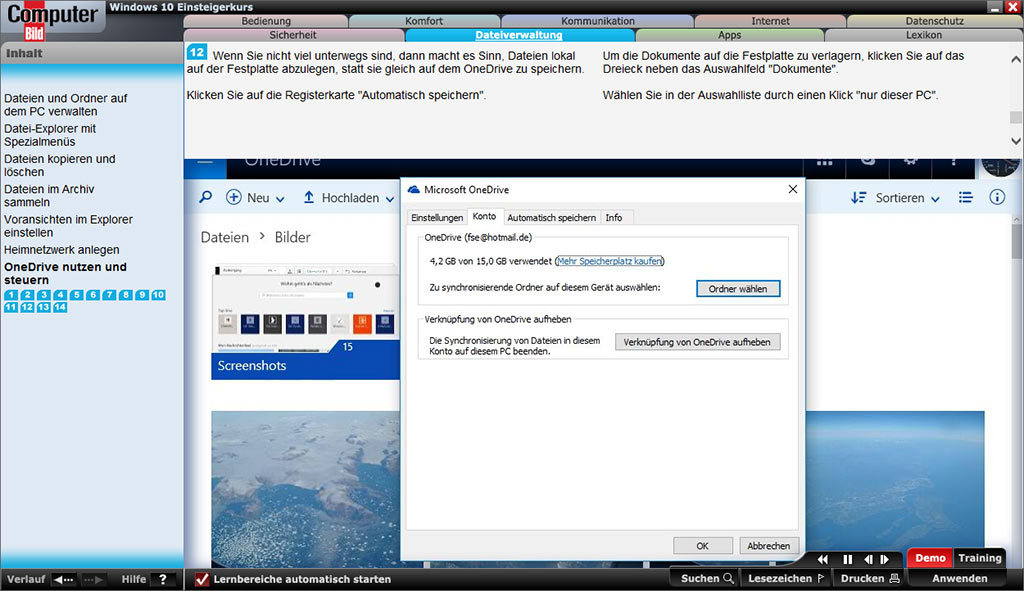
Task: Click OK in OneDrive dialog
Action: (x=702, y=545)
